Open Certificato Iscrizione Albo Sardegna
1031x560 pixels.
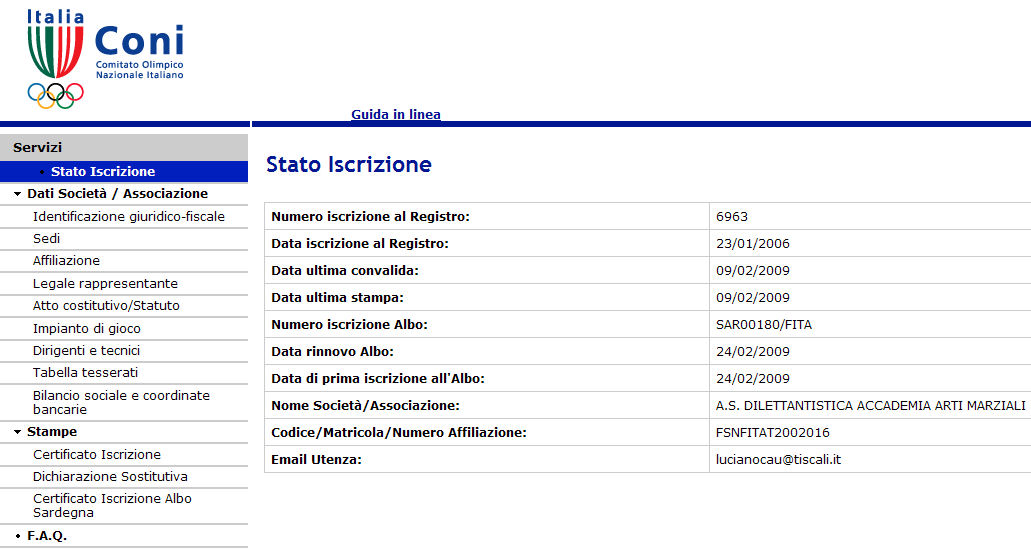coord(112,505)
